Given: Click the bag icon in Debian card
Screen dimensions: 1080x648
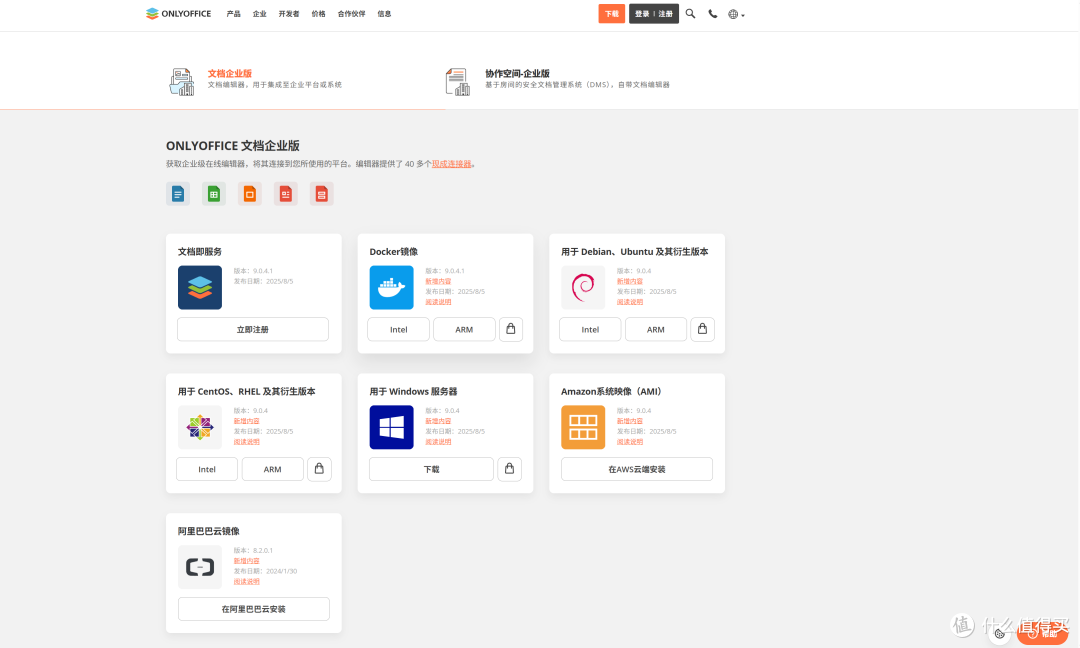Looking at the screenshot, I should (x=702, y=329).
